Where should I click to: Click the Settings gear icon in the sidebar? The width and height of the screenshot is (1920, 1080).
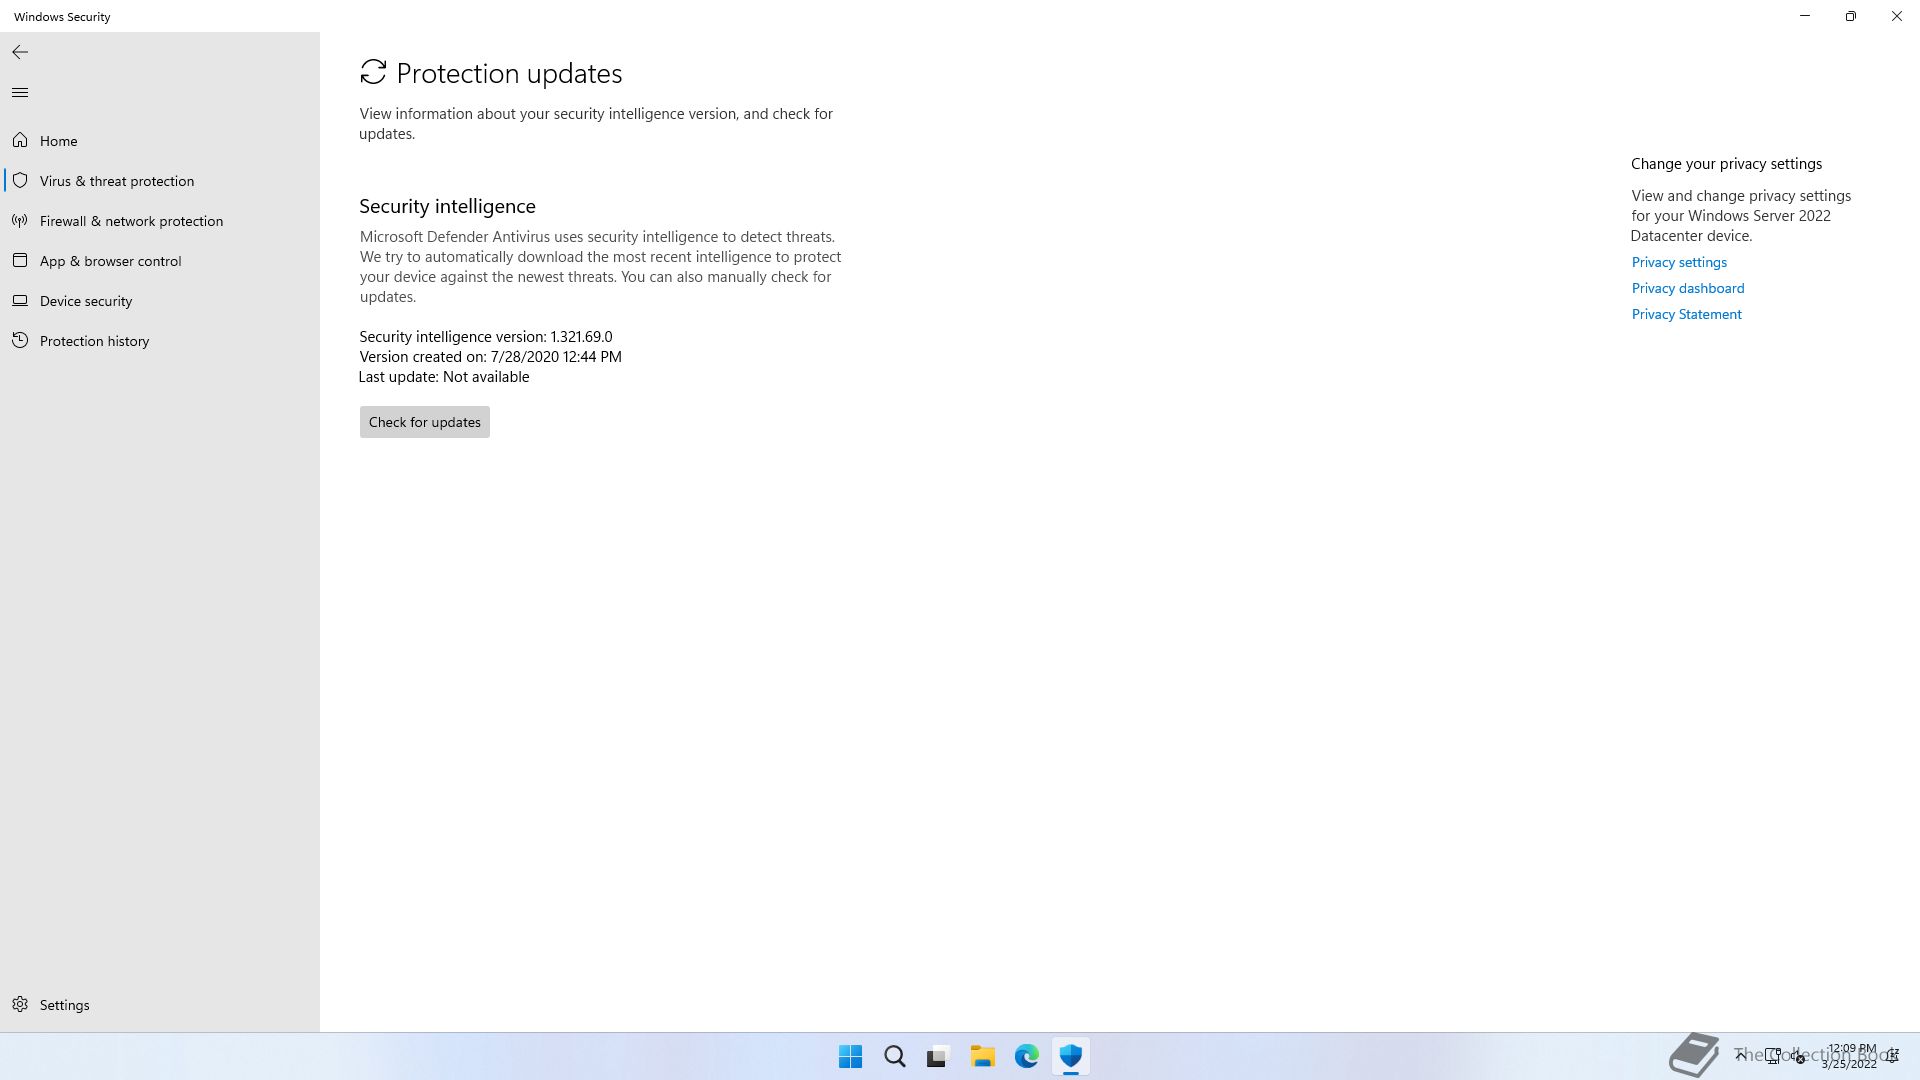20,1005
